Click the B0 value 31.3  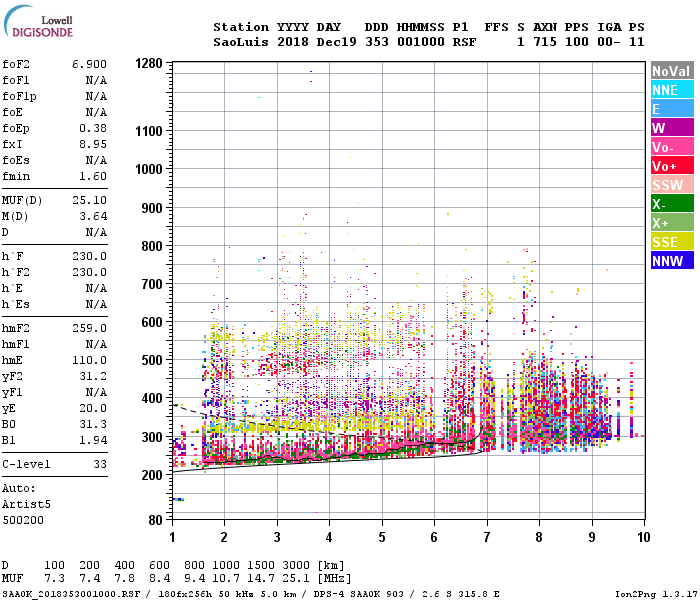pos(93,424)
